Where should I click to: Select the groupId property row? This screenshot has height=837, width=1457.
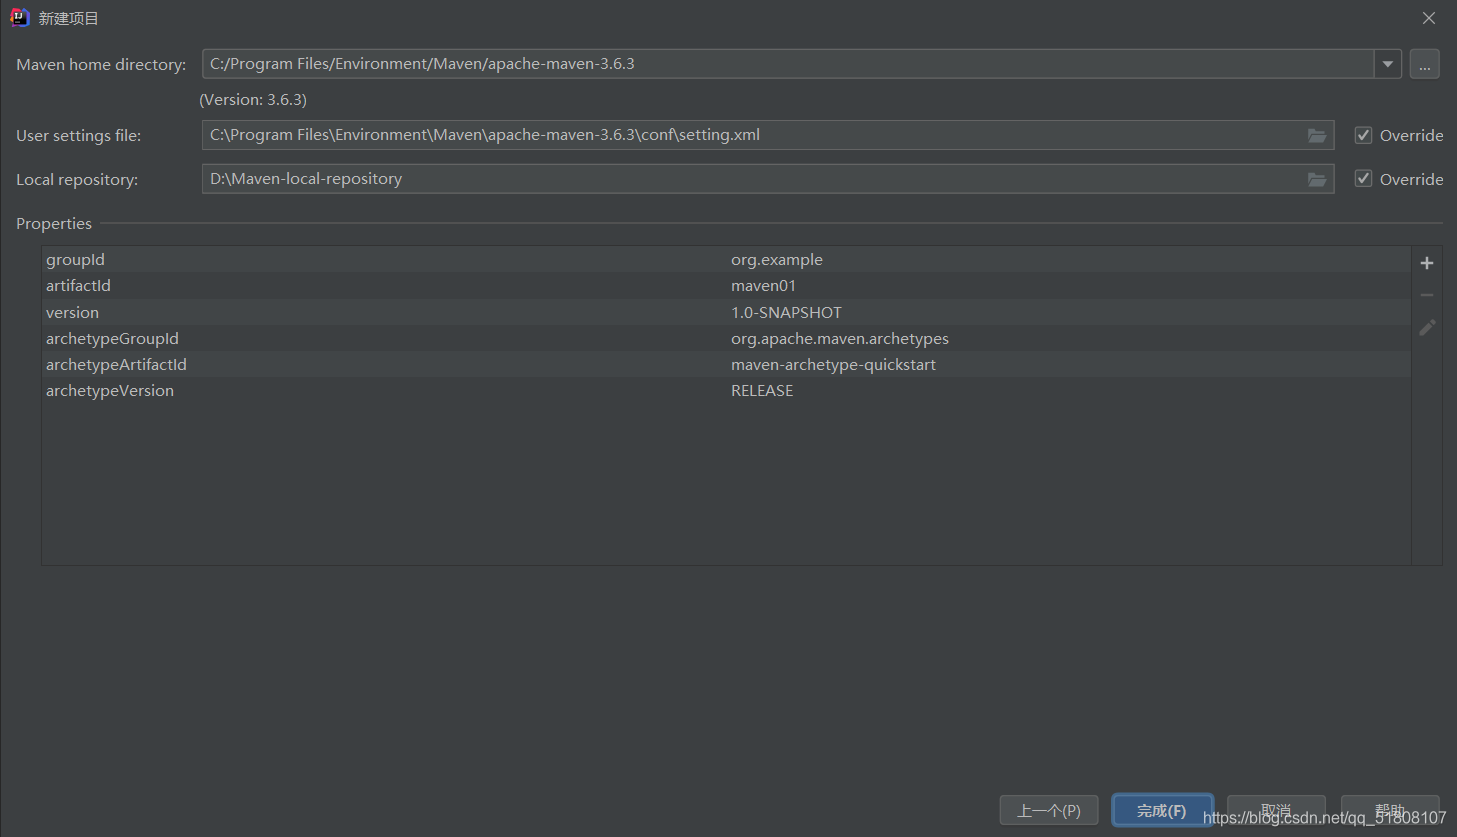pos(726,259)
